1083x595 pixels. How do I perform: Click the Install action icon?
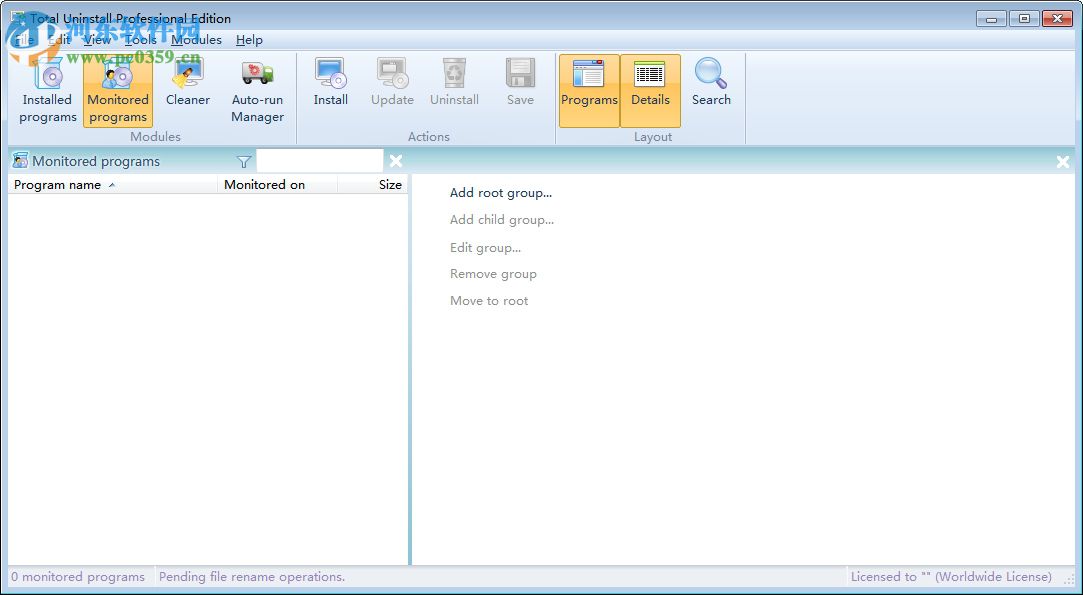[x=330, y=83]
